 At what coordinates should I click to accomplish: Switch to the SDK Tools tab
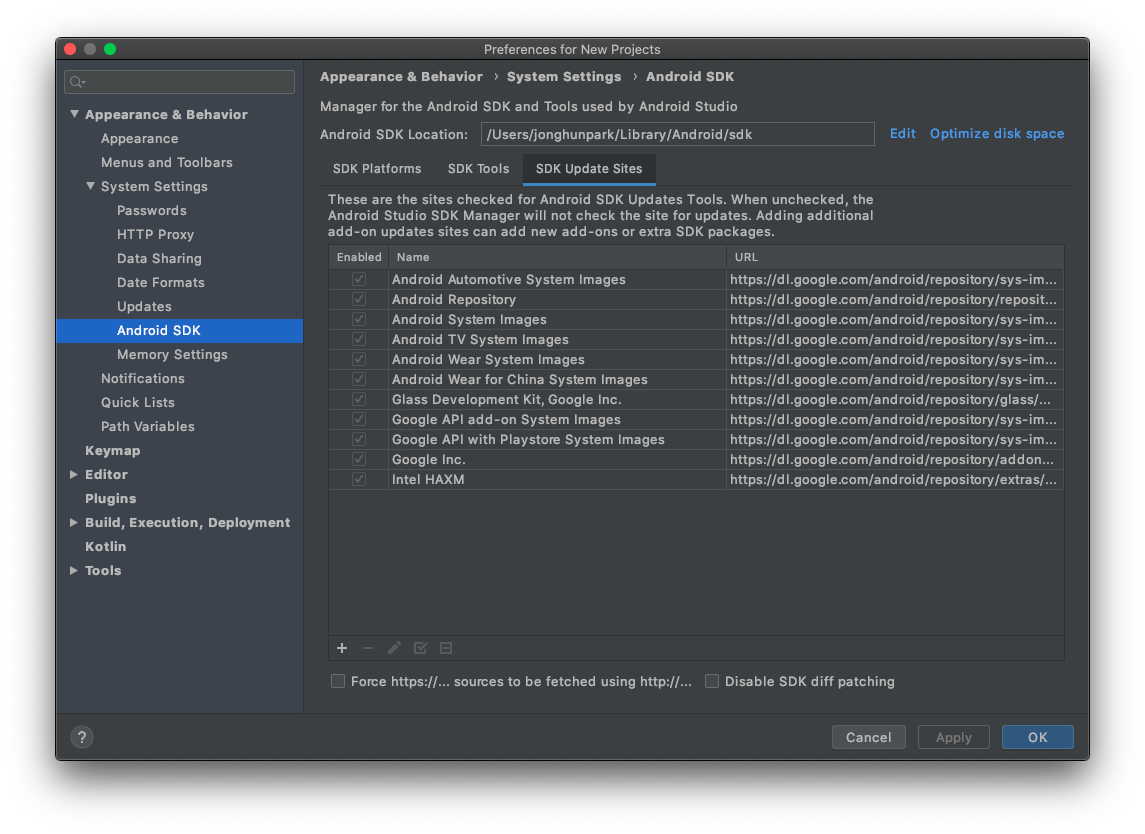pos(478,169)
